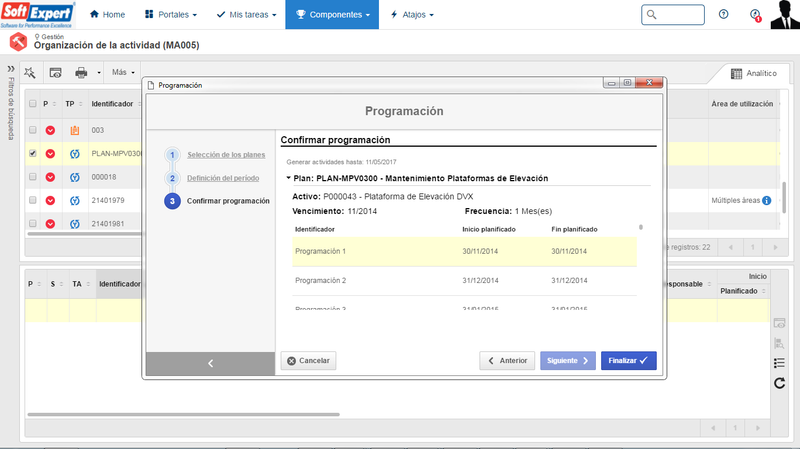
Task: Go to previous page in upper grid
Action: point(731,247)
